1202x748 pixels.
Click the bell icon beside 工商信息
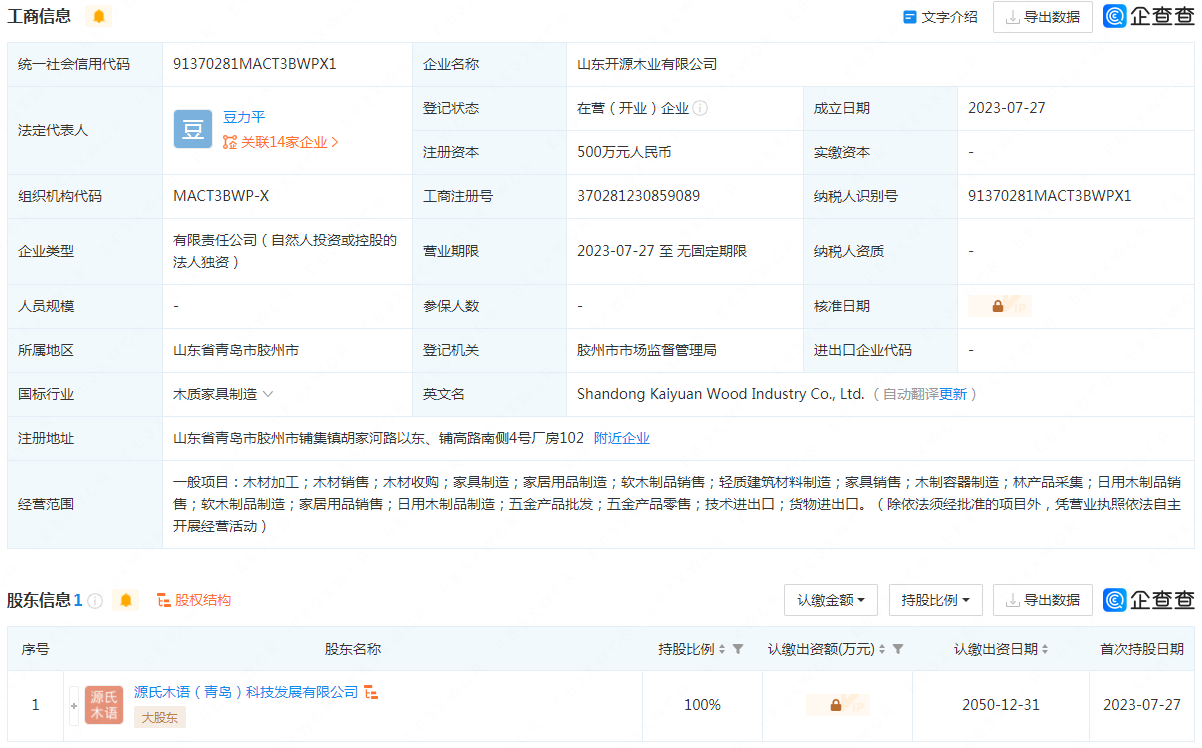click(x=98, y=16)
